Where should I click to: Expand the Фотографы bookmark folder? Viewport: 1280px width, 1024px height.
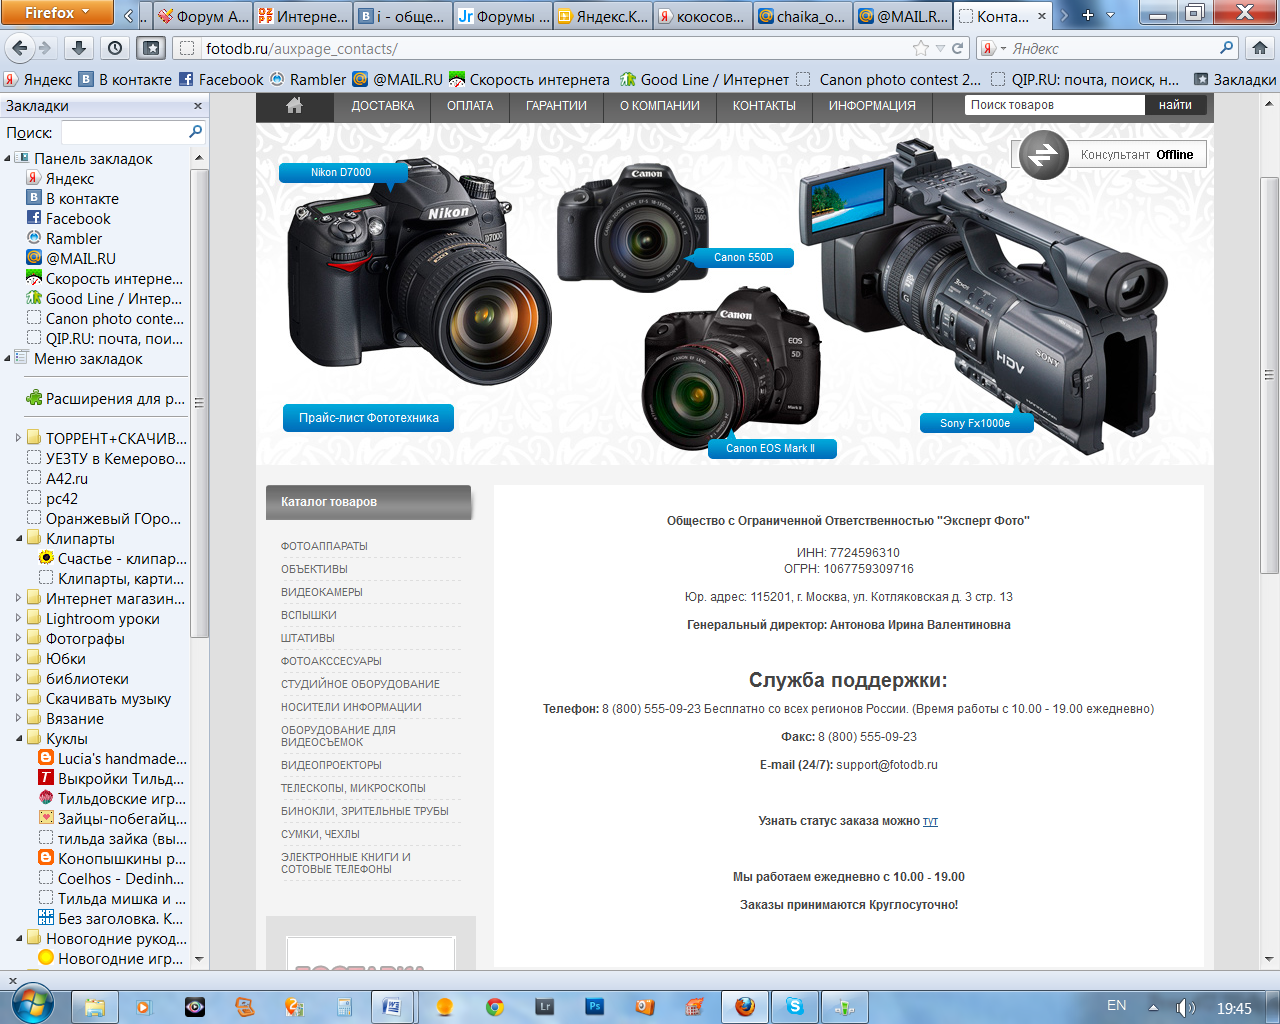[x=18, y=638]
